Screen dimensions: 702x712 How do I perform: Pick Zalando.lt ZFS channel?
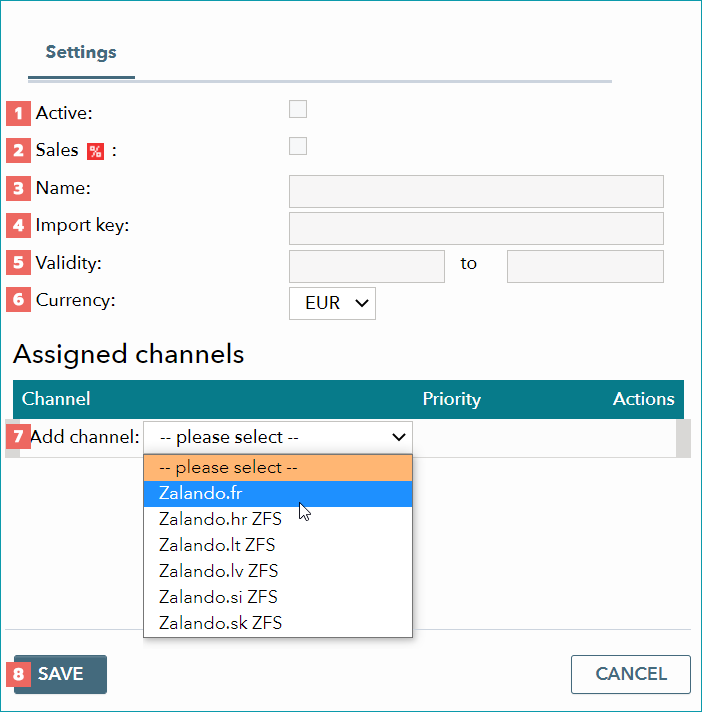[278, 545]
